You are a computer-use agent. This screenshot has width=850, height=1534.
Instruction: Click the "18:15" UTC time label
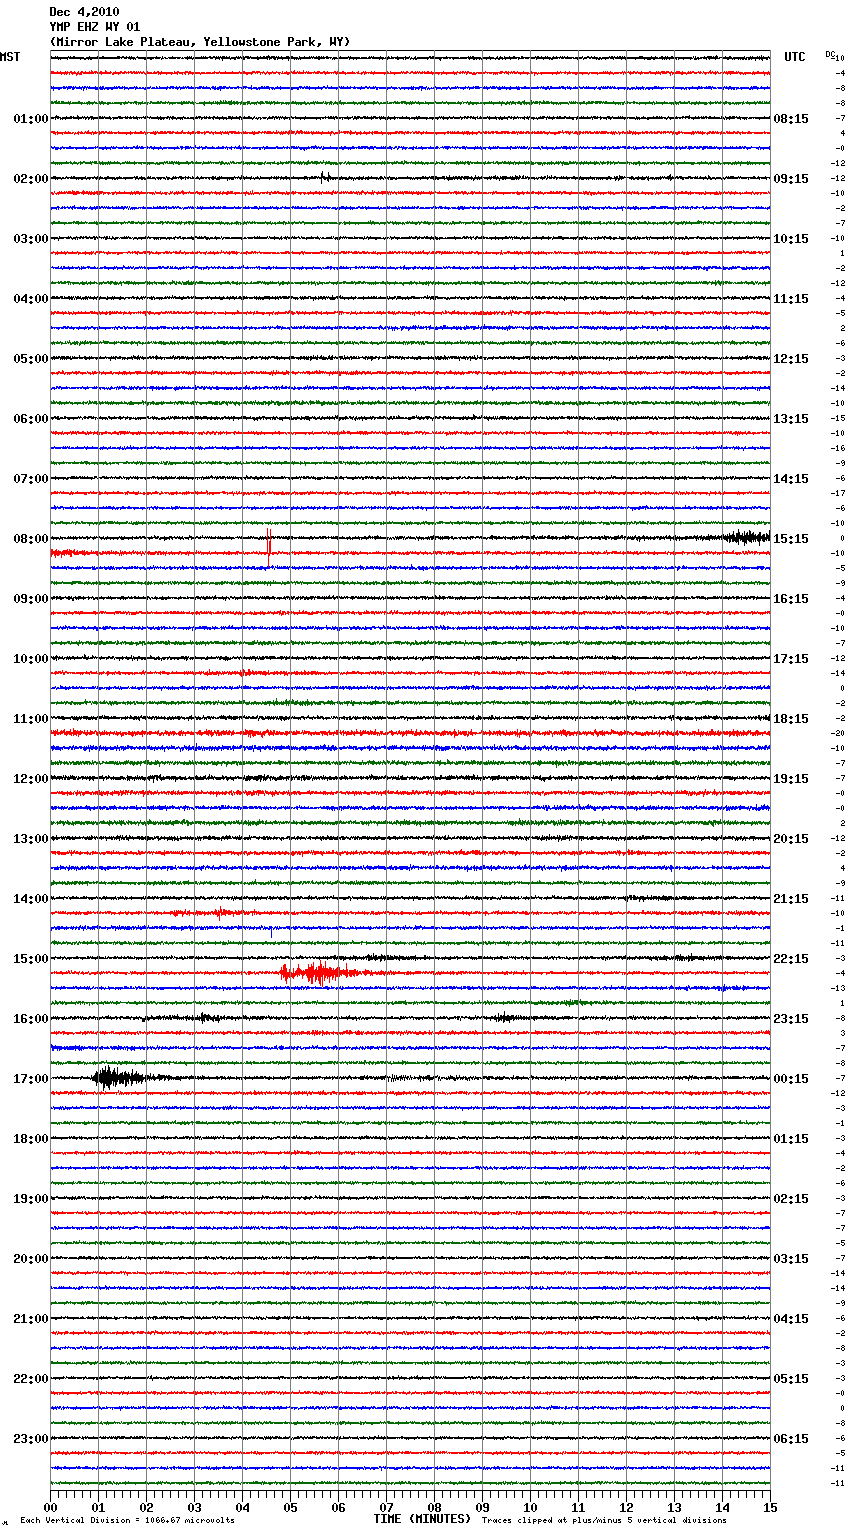(x=791, y=719)
